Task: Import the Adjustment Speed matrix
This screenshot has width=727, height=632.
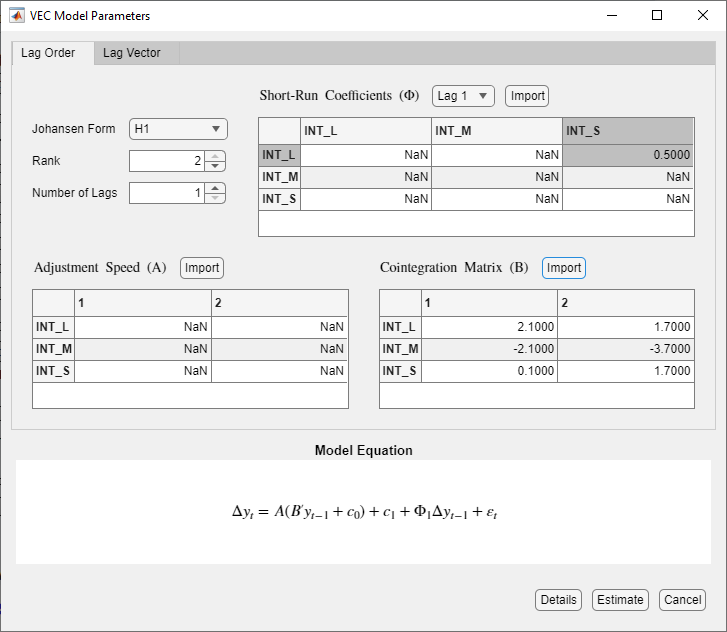Action: [x=202, y=268]
